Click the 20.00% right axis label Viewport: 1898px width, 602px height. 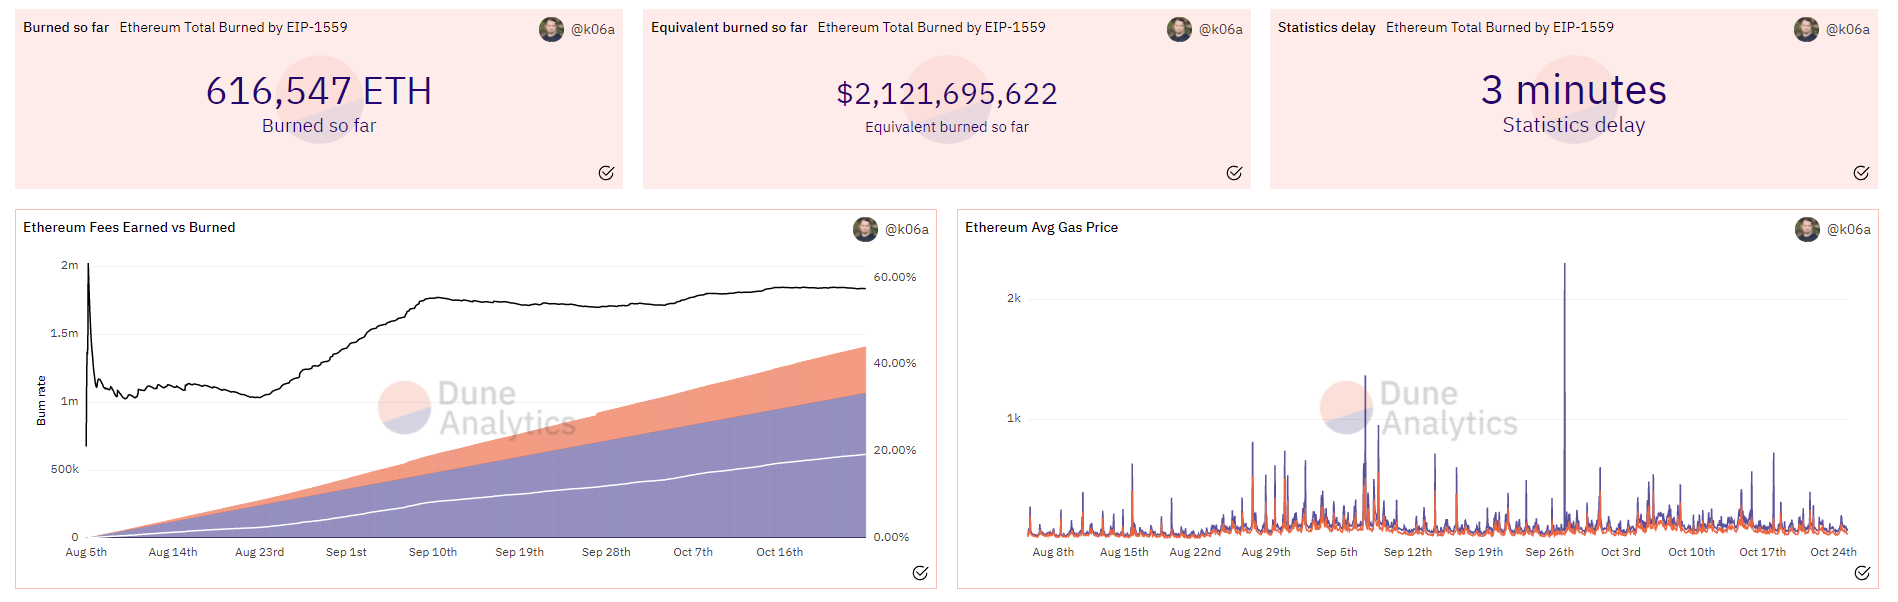[895, 450]
